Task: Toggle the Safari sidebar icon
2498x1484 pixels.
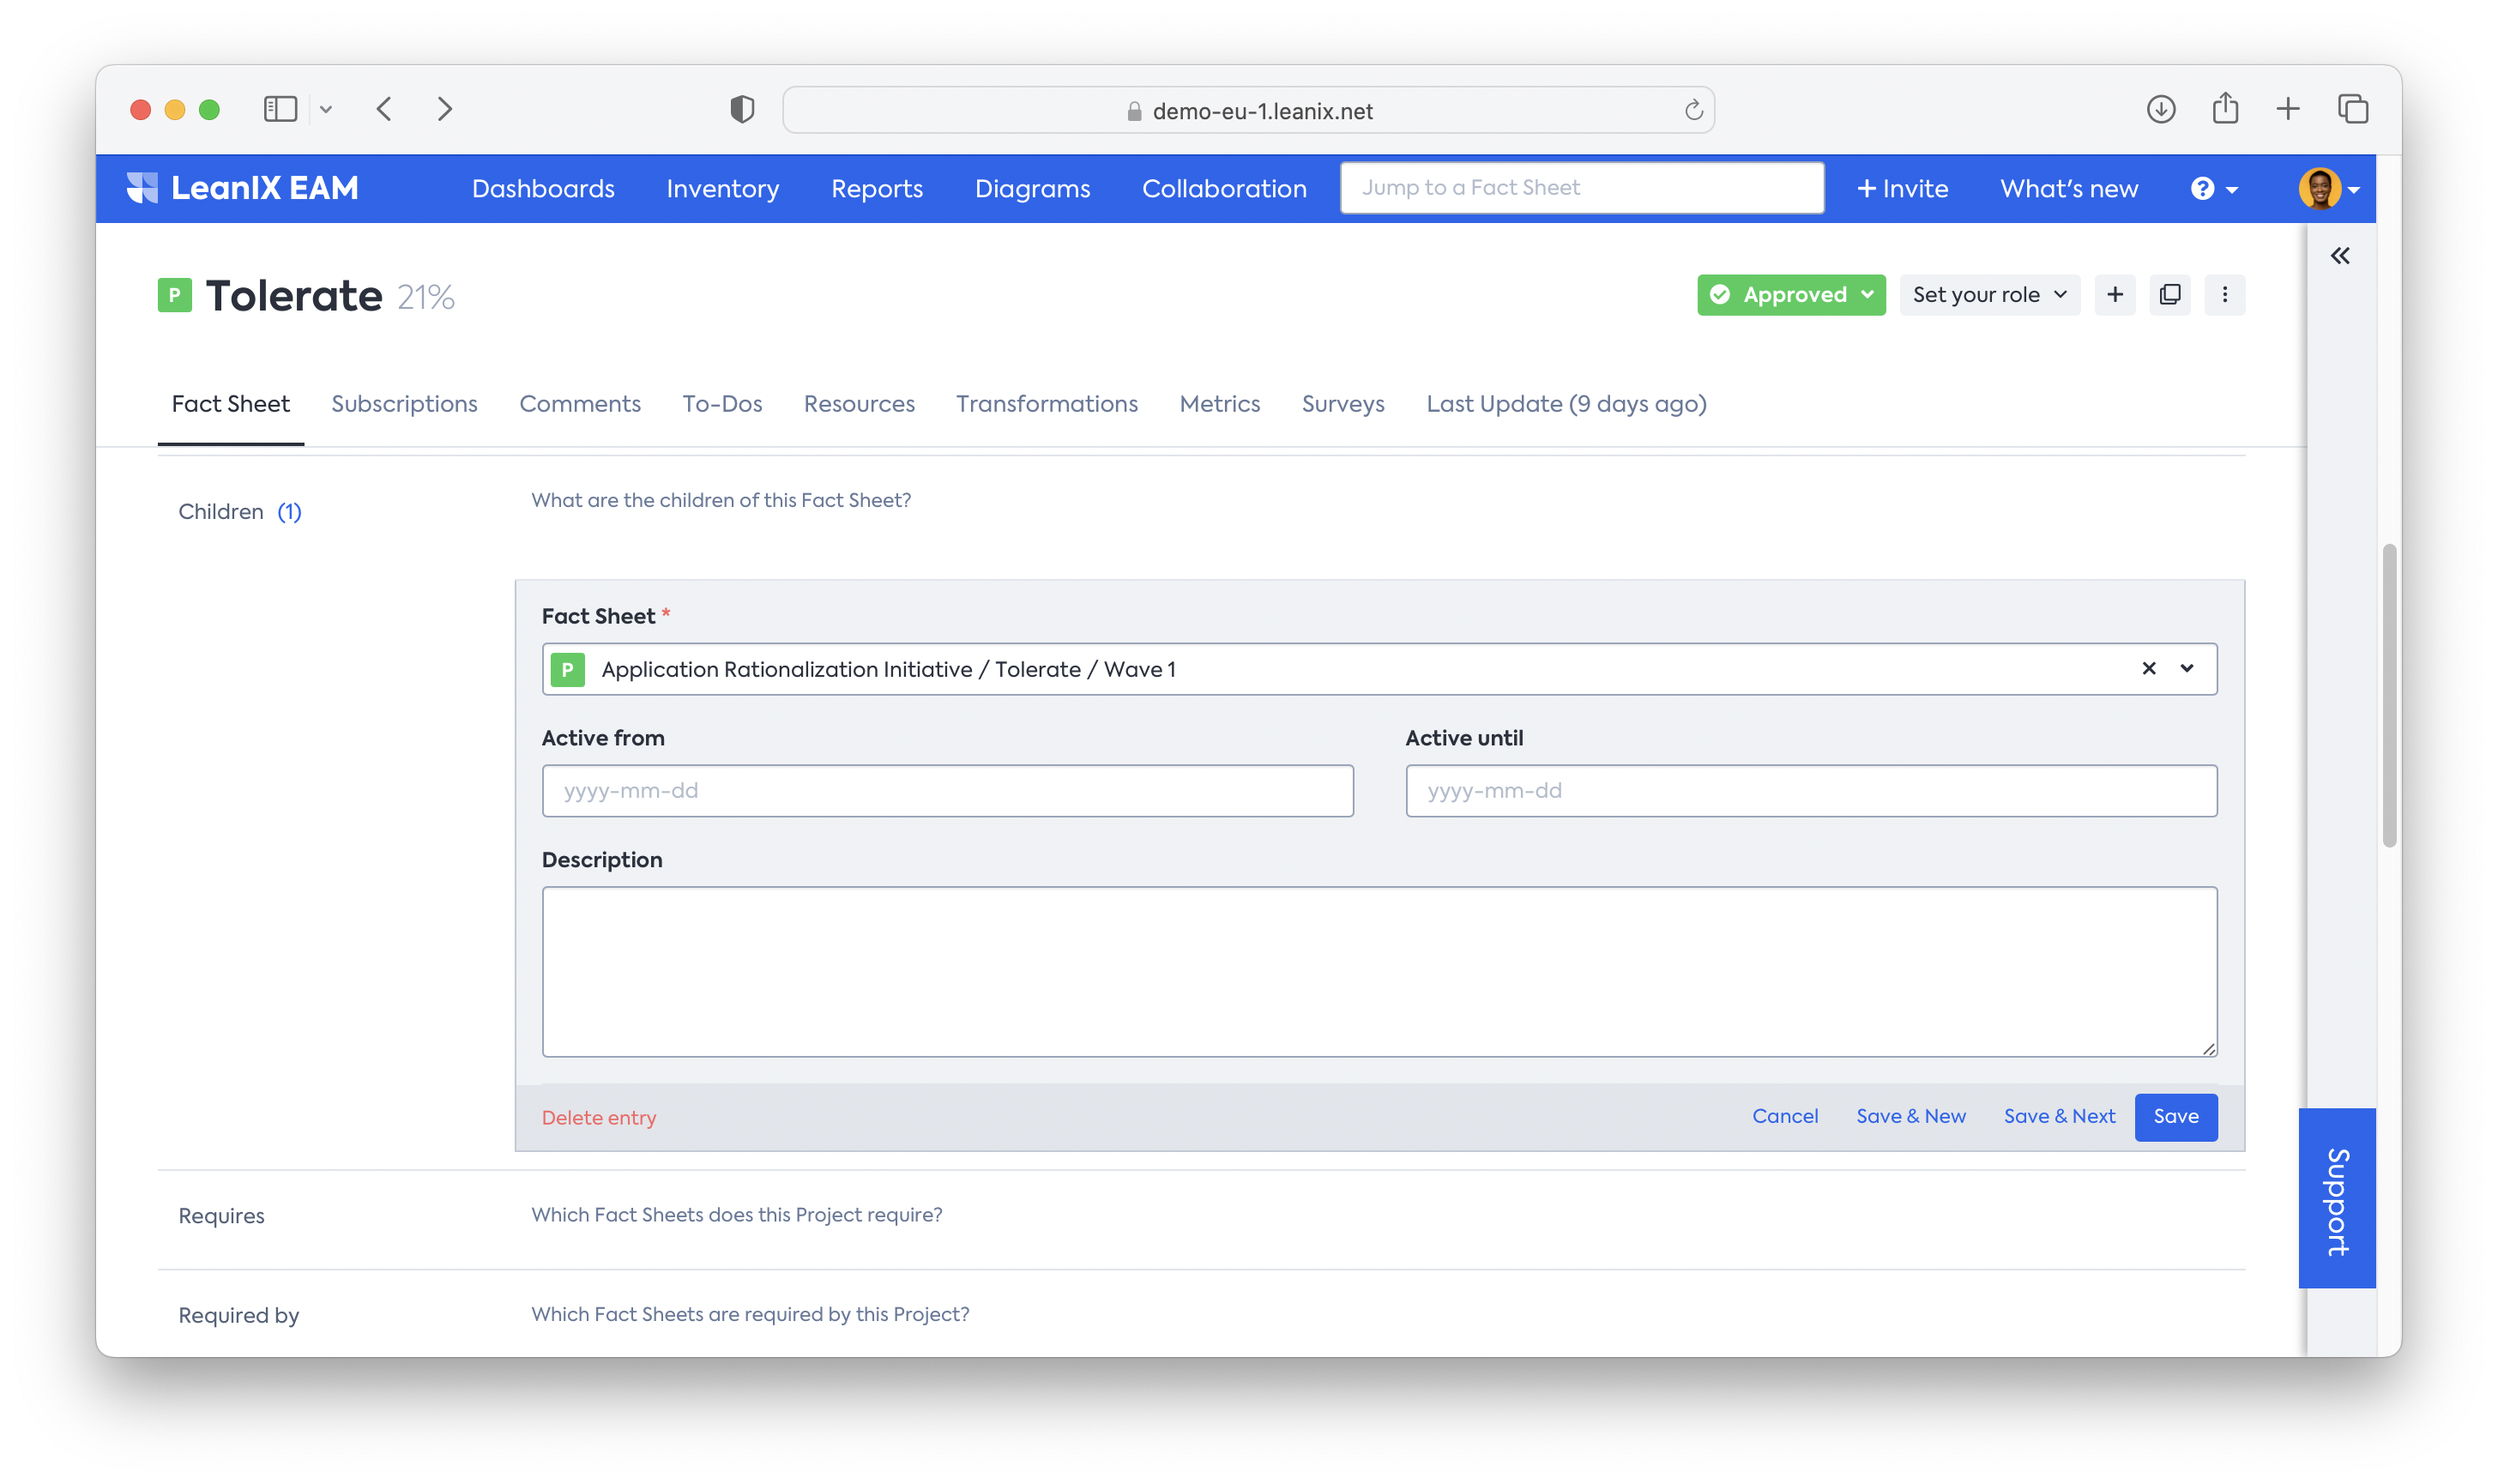Action: click(x=280, y=109)
